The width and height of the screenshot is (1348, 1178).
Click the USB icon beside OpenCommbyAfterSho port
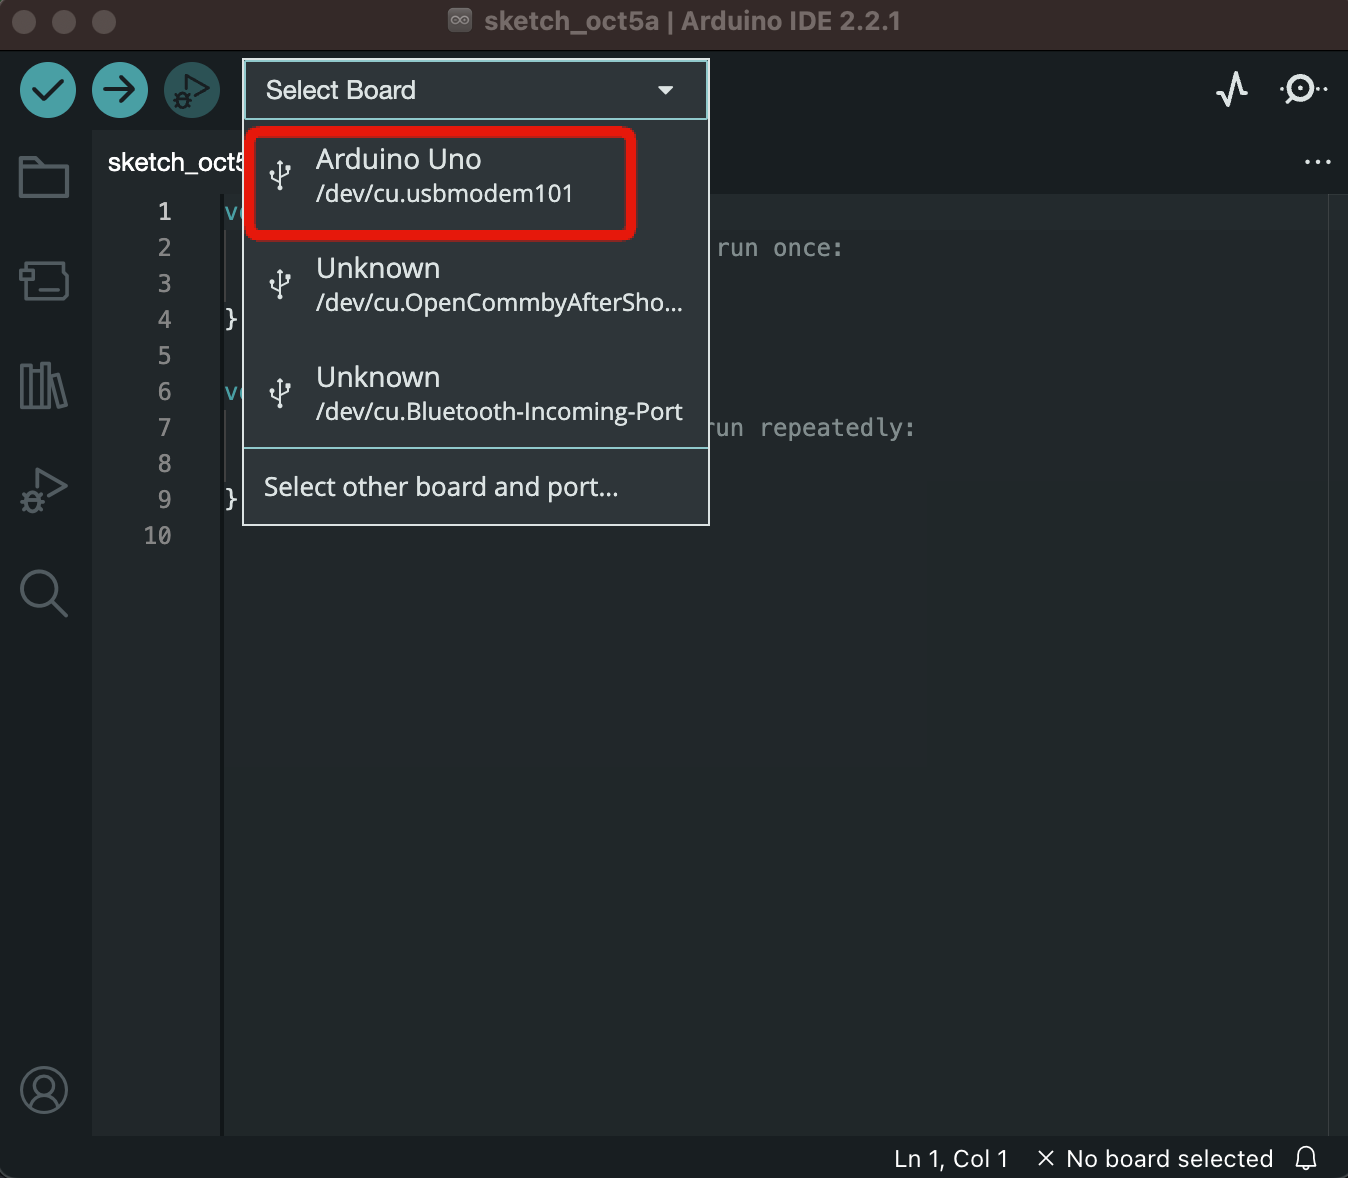(x=280, y=284)
